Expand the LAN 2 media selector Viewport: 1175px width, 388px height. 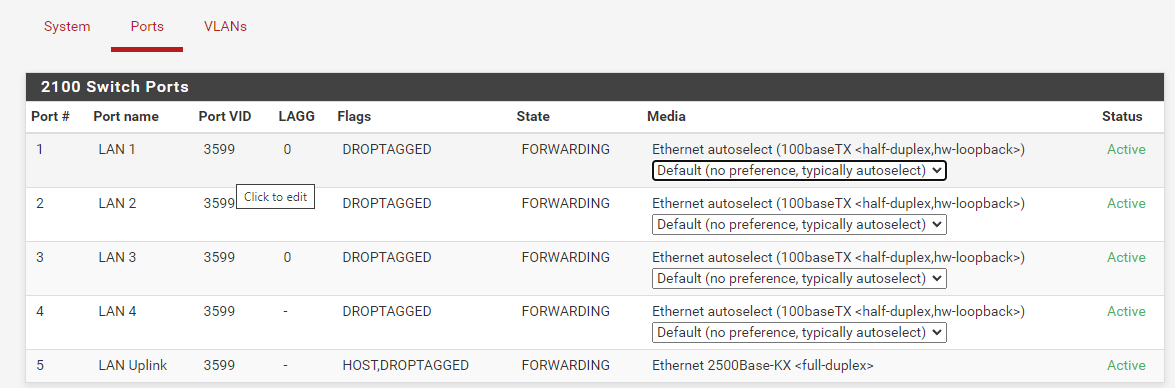799,225
